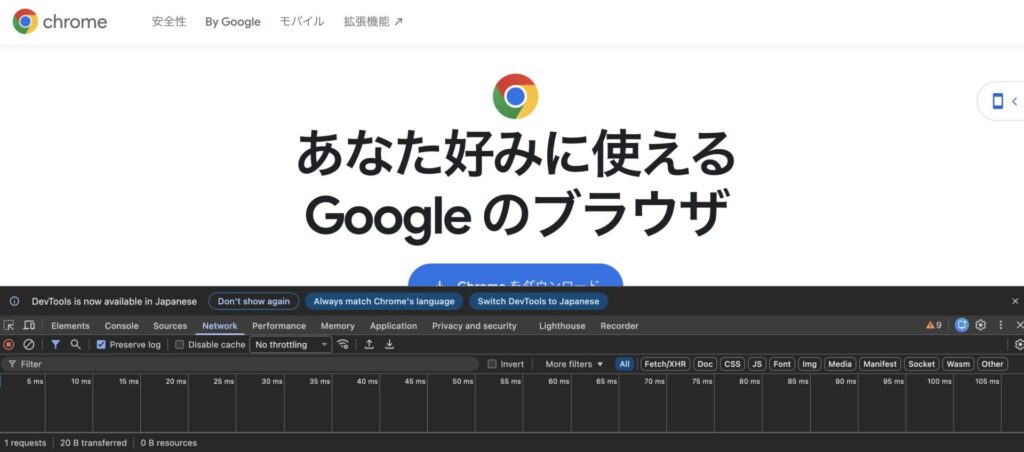This screenshot has width=1024, height=452.
Task: Open Network panel settings gear
Action: [x=1019, y=344]
